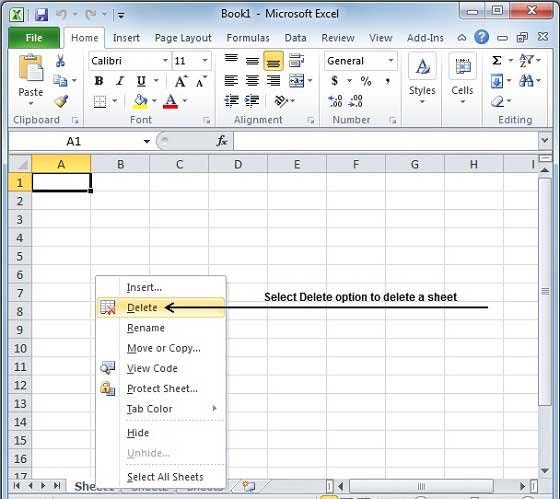Click Increase Indent icon

(x=252, y=101)
